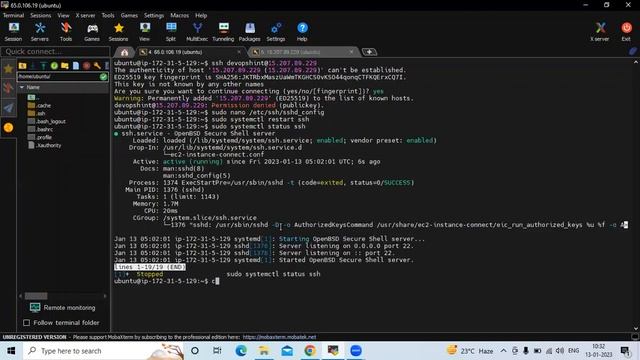Open the View toolbar icon
This screenshot has width=640, height=360.
coord(144,31)
